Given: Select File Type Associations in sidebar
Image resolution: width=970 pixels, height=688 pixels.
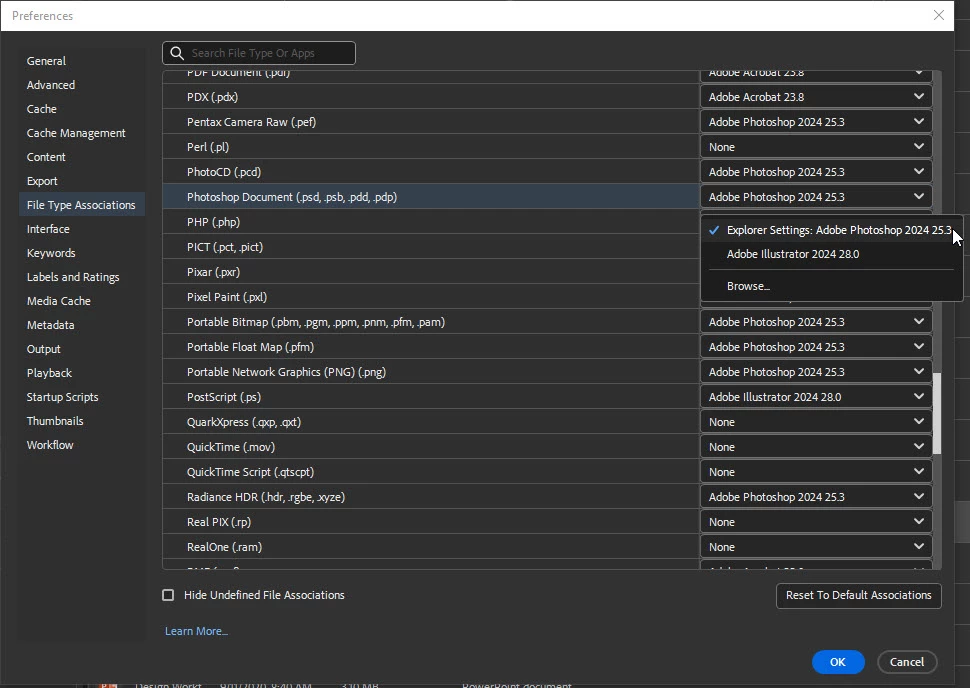Looking at the screenshot, I should [82, 205].
